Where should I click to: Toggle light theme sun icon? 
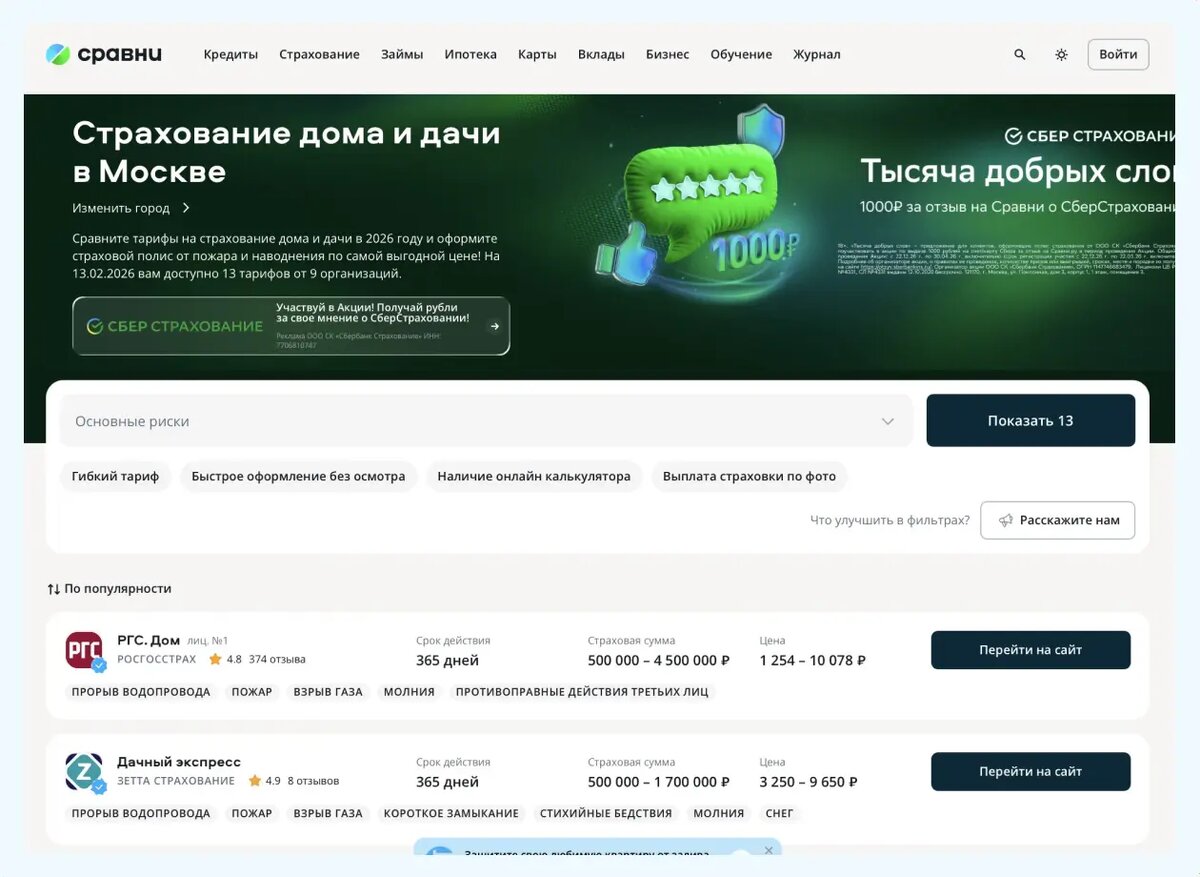pyautogui.click(x=1061, y=54)
